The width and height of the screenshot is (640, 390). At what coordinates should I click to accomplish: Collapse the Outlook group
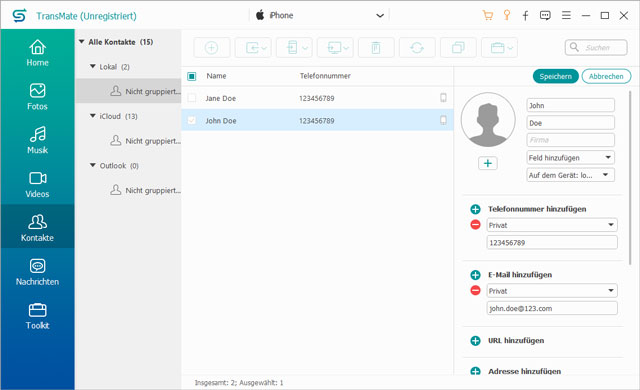click(x=93, y=165)
